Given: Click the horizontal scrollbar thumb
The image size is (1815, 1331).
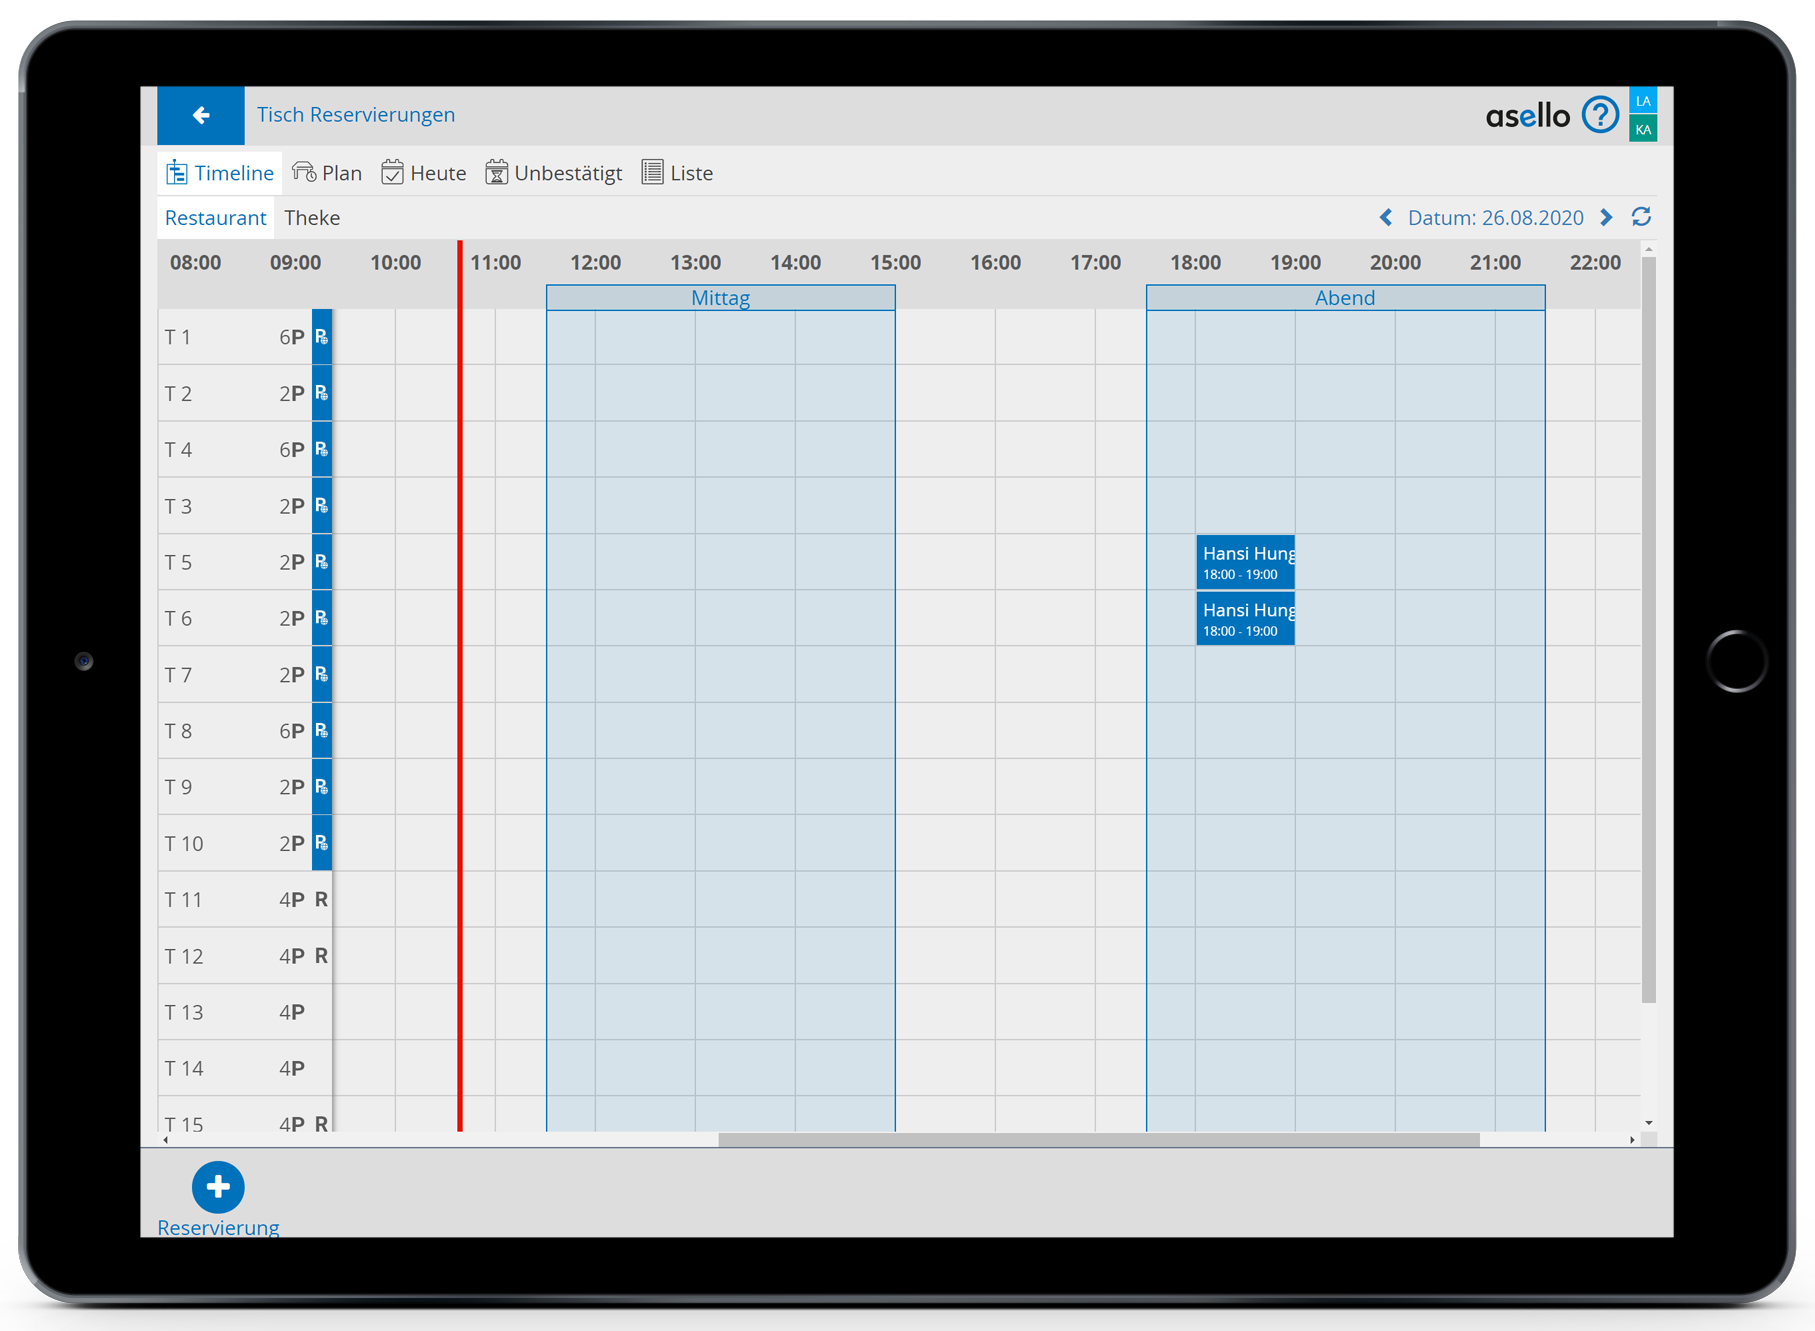Looking at the screenshot, I should point(1098,1140).
